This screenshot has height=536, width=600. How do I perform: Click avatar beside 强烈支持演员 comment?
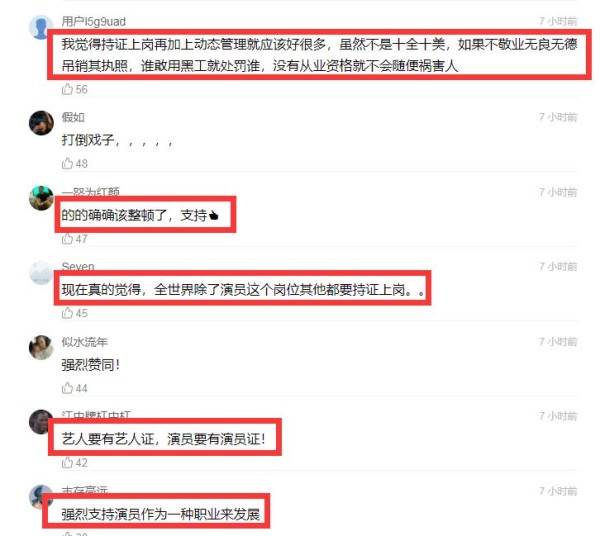coord(41,496)
